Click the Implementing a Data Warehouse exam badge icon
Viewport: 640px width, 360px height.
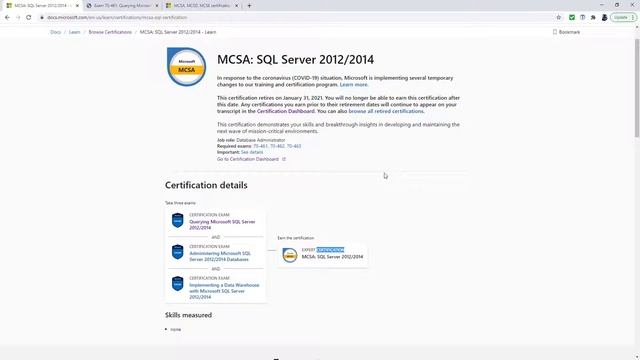(178, 284)
